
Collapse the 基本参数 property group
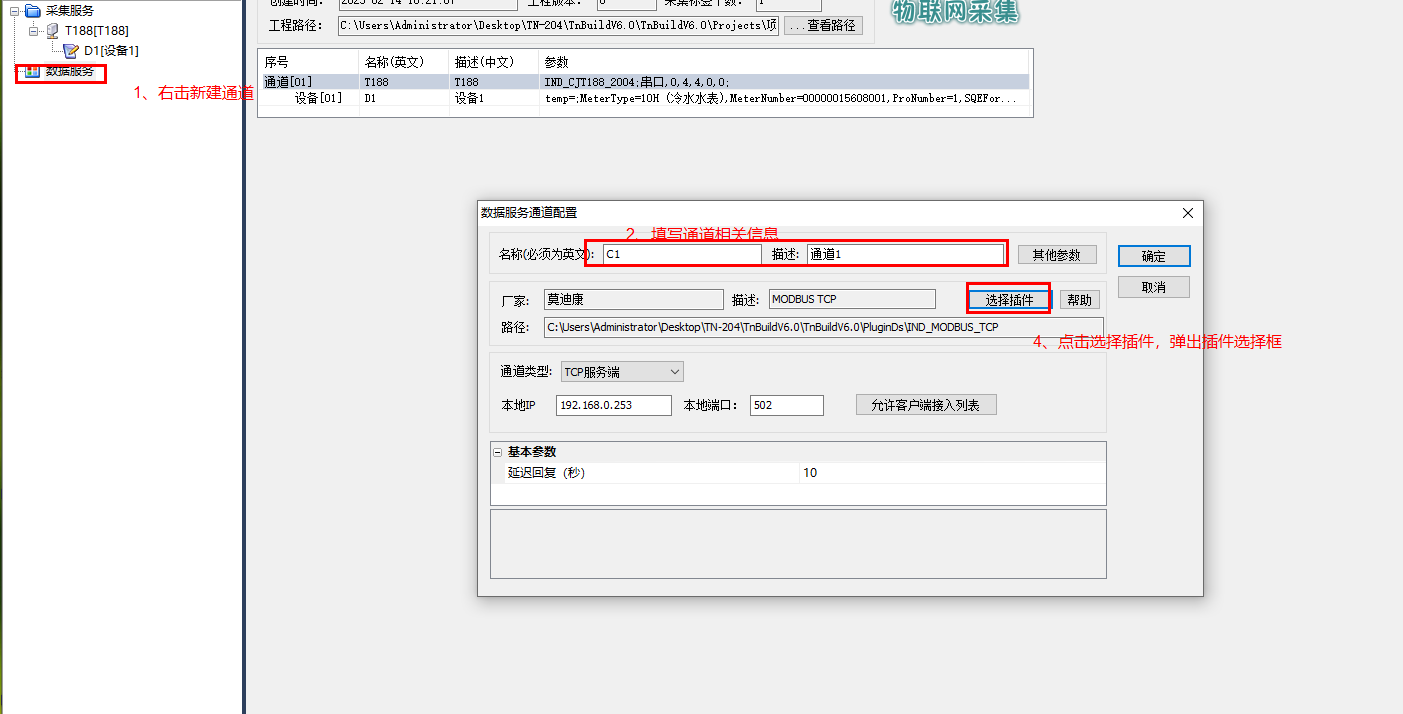[x=497, y=452]
